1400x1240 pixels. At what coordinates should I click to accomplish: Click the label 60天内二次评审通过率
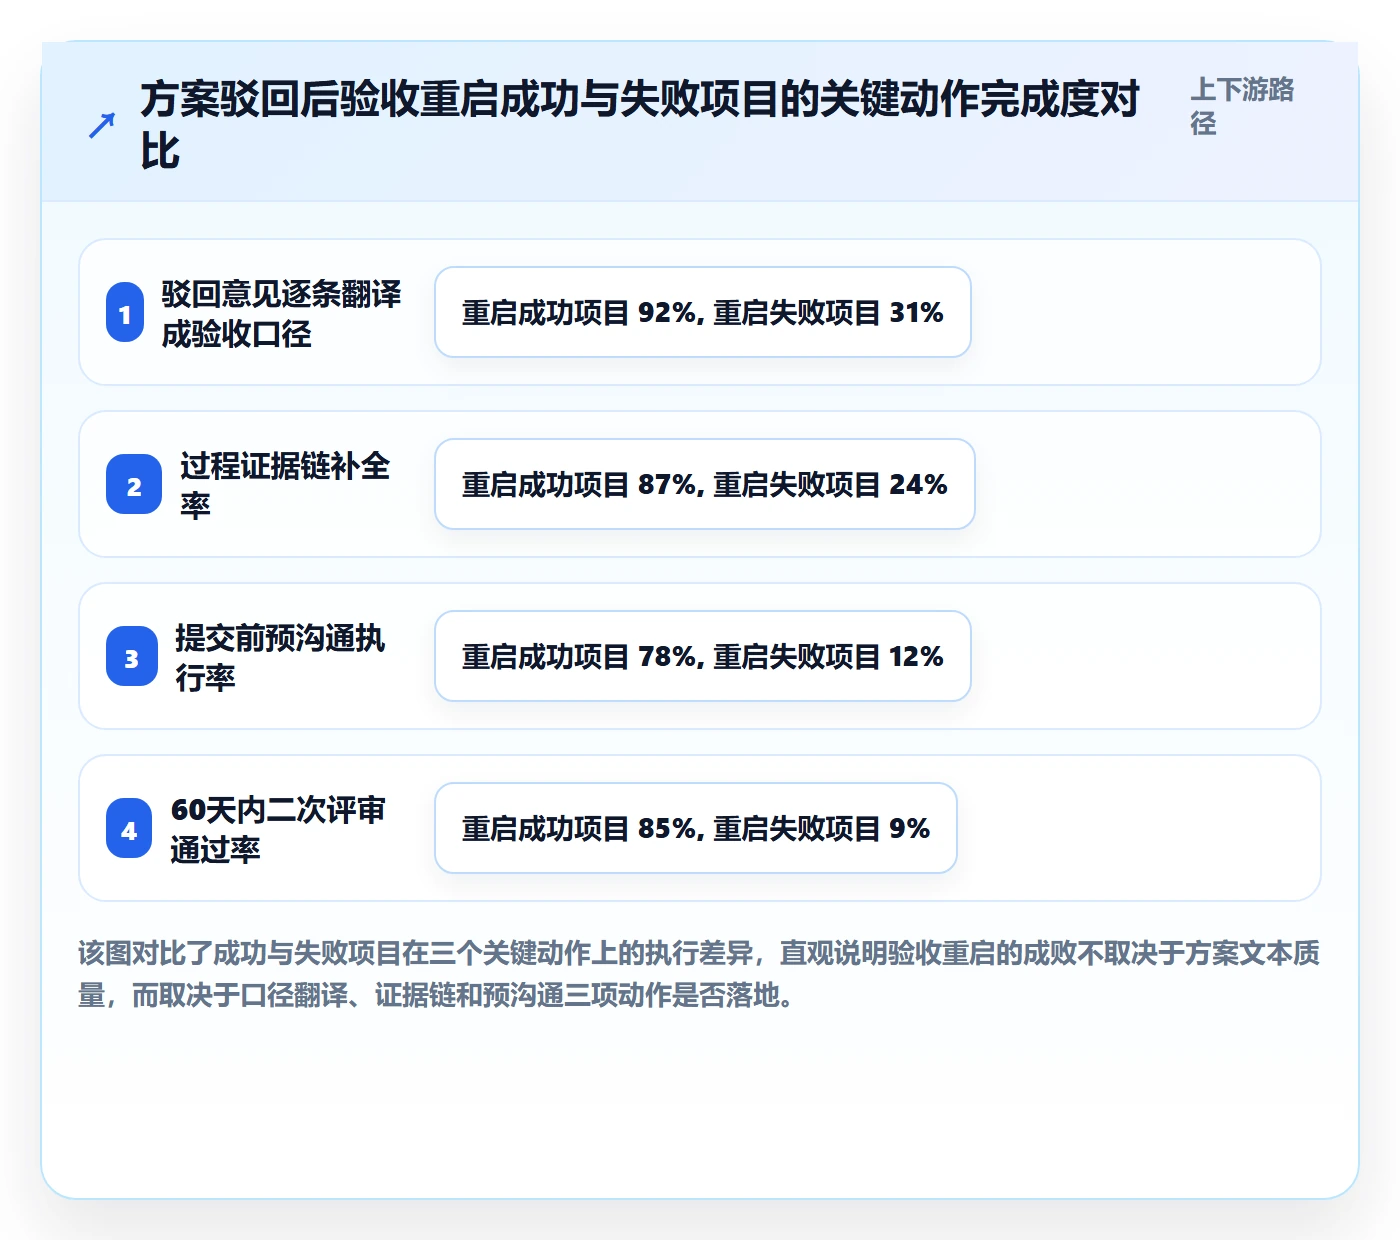pyautogui.click(x=278, y=829)
